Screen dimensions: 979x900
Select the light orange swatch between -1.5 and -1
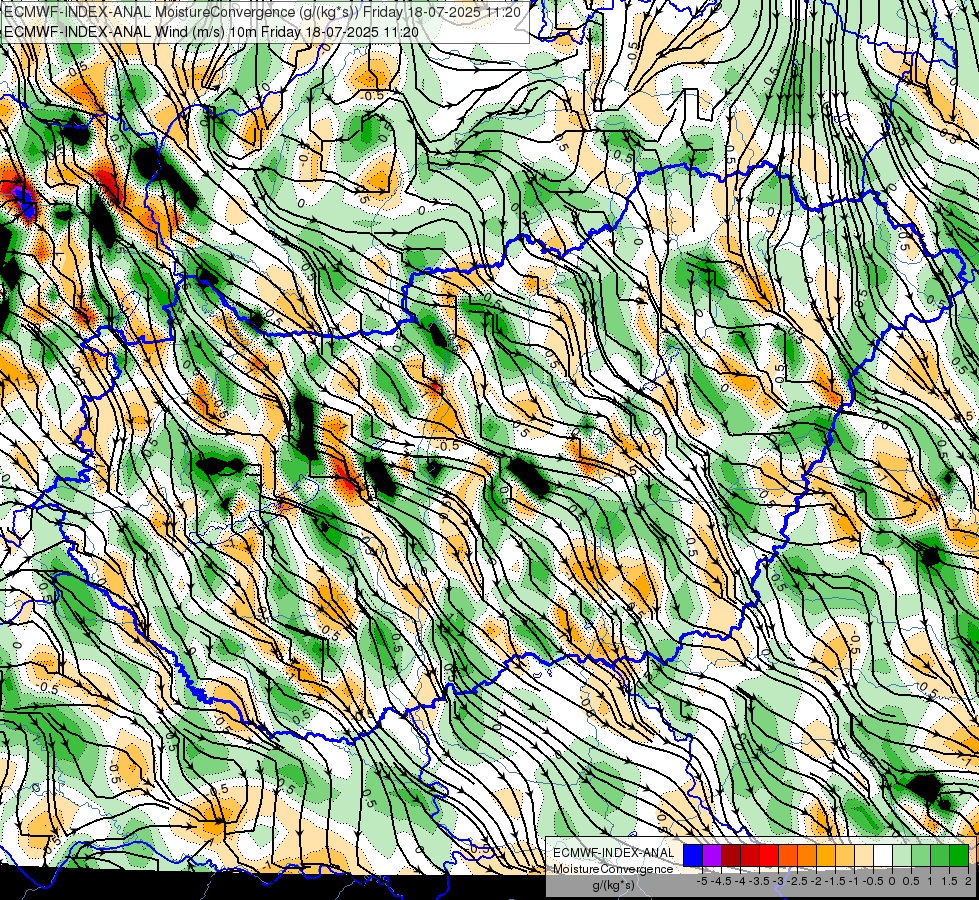click(x=845, y=856)
